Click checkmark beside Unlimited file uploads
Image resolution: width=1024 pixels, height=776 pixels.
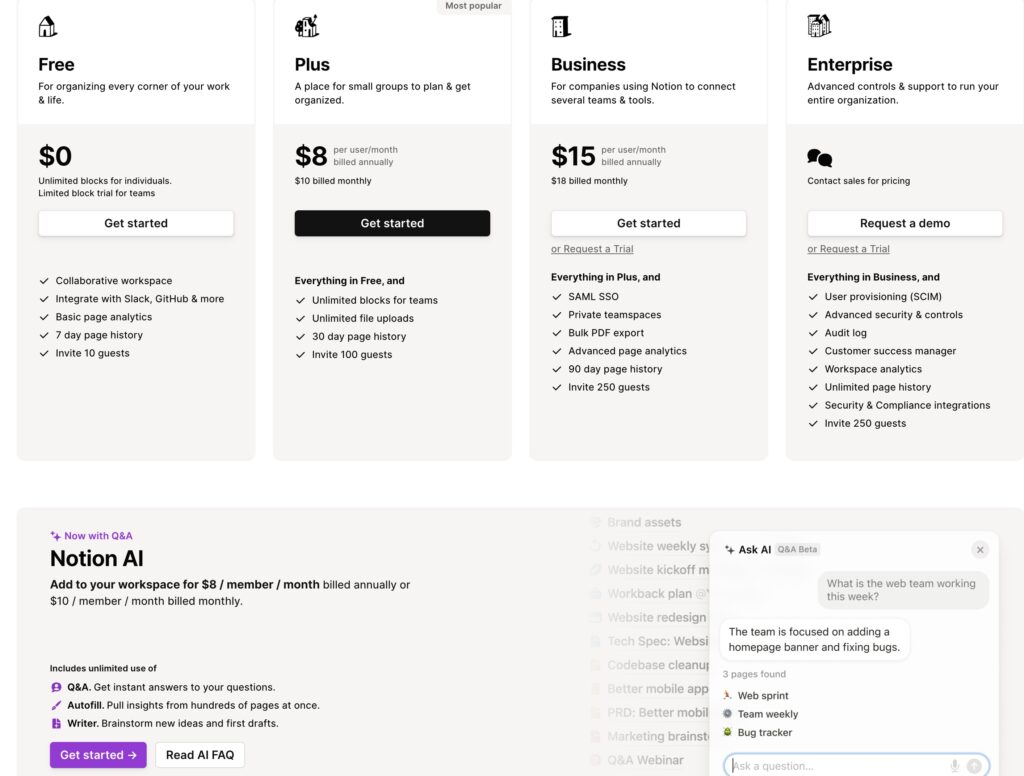click(x=300, y=319)
